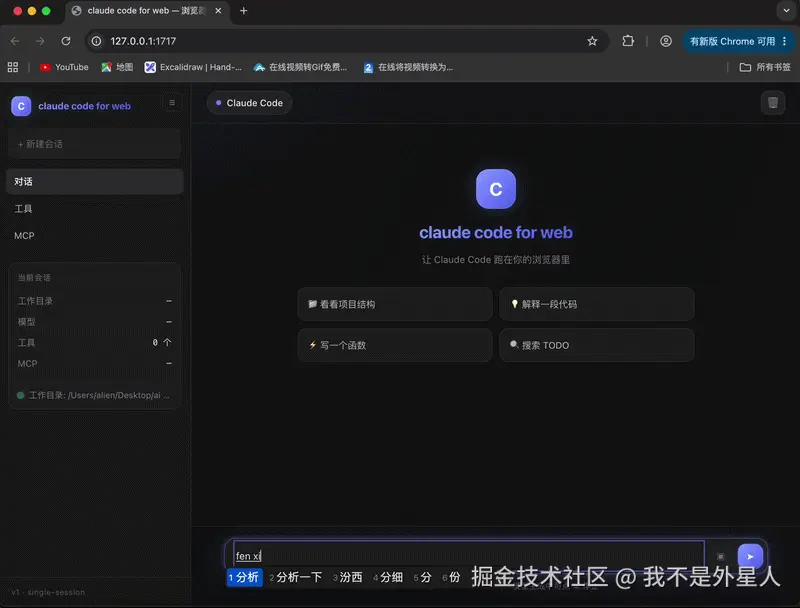800x608 pixels.
Task: Click the 工具 count row in session panel
Action: coord(94,343)
